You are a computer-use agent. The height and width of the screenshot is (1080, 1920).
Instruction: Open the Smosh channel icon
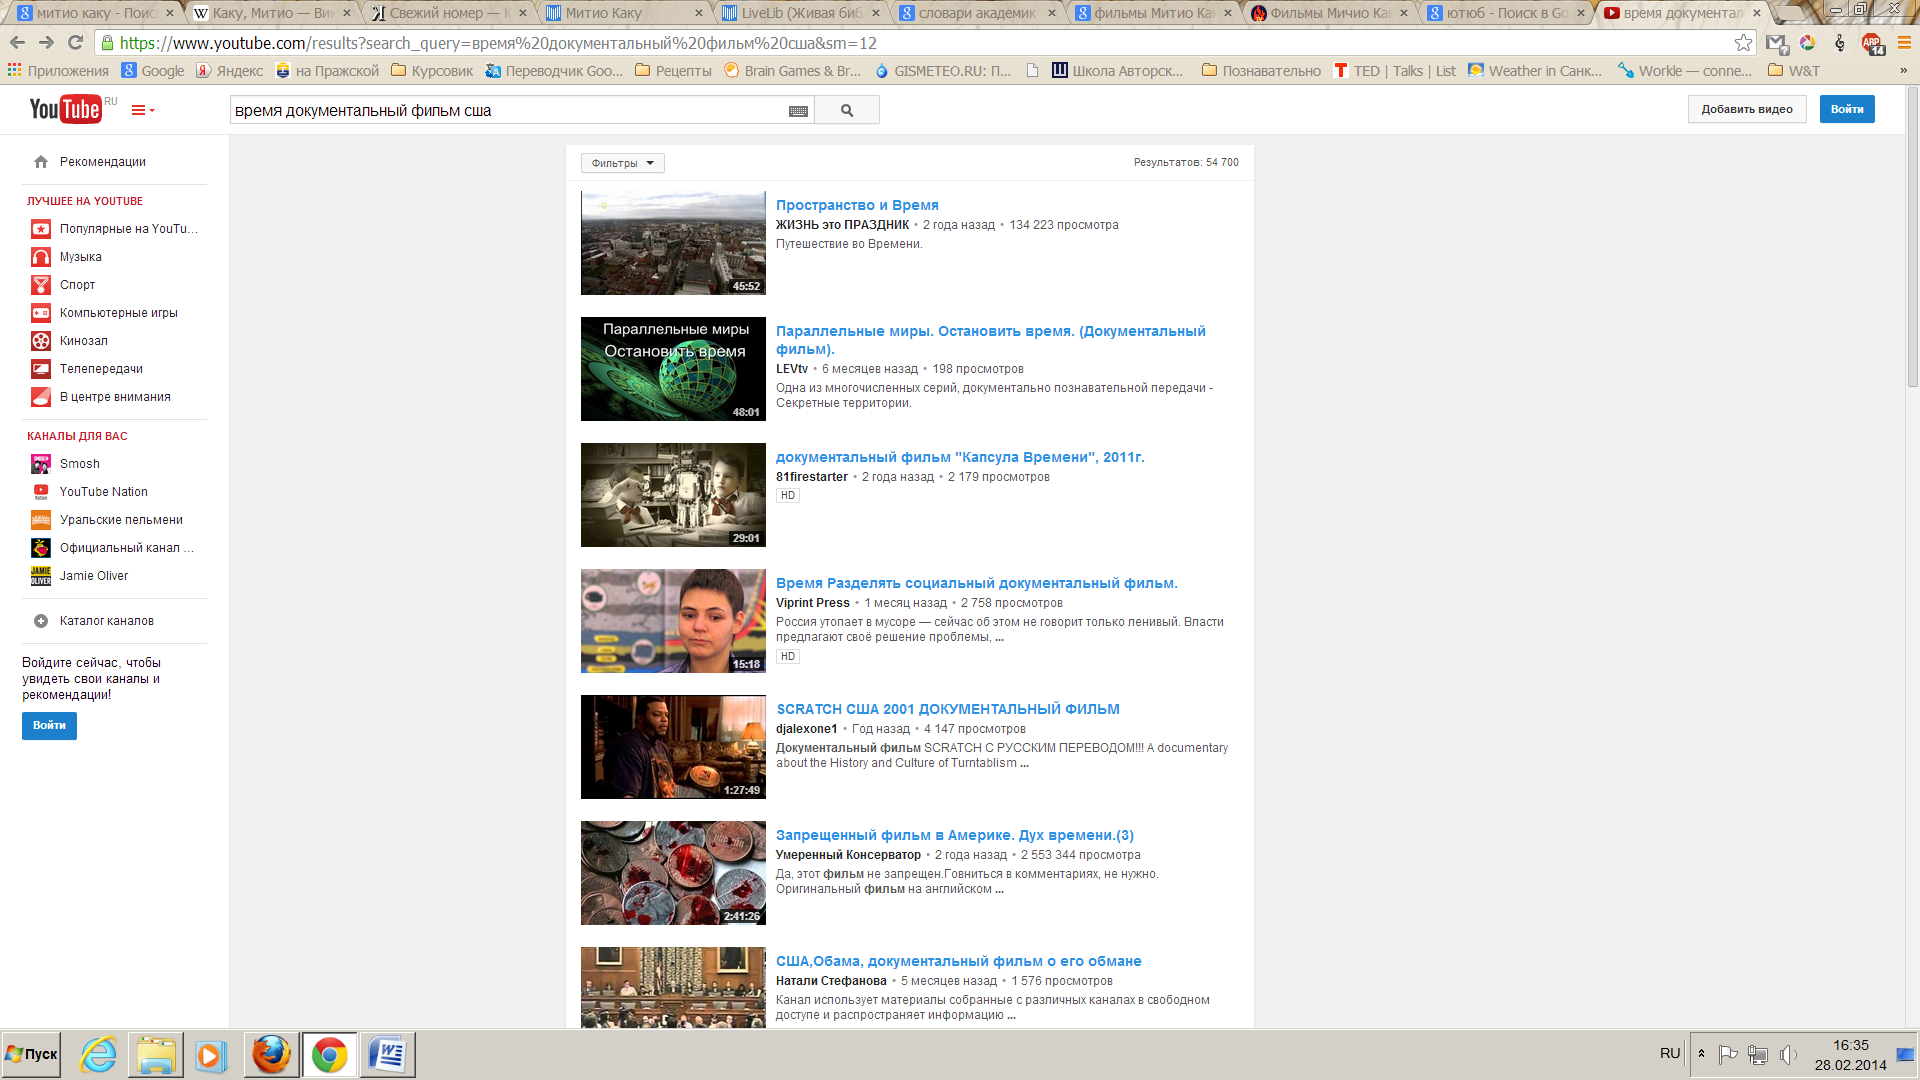pyautogui.click(x=41, y=464)
